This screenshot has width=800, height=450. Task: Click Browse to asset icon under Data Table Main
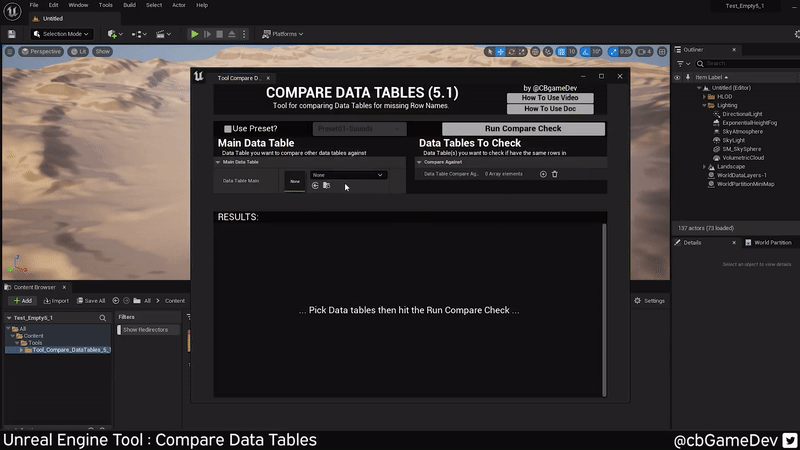[x=326, y=185]
